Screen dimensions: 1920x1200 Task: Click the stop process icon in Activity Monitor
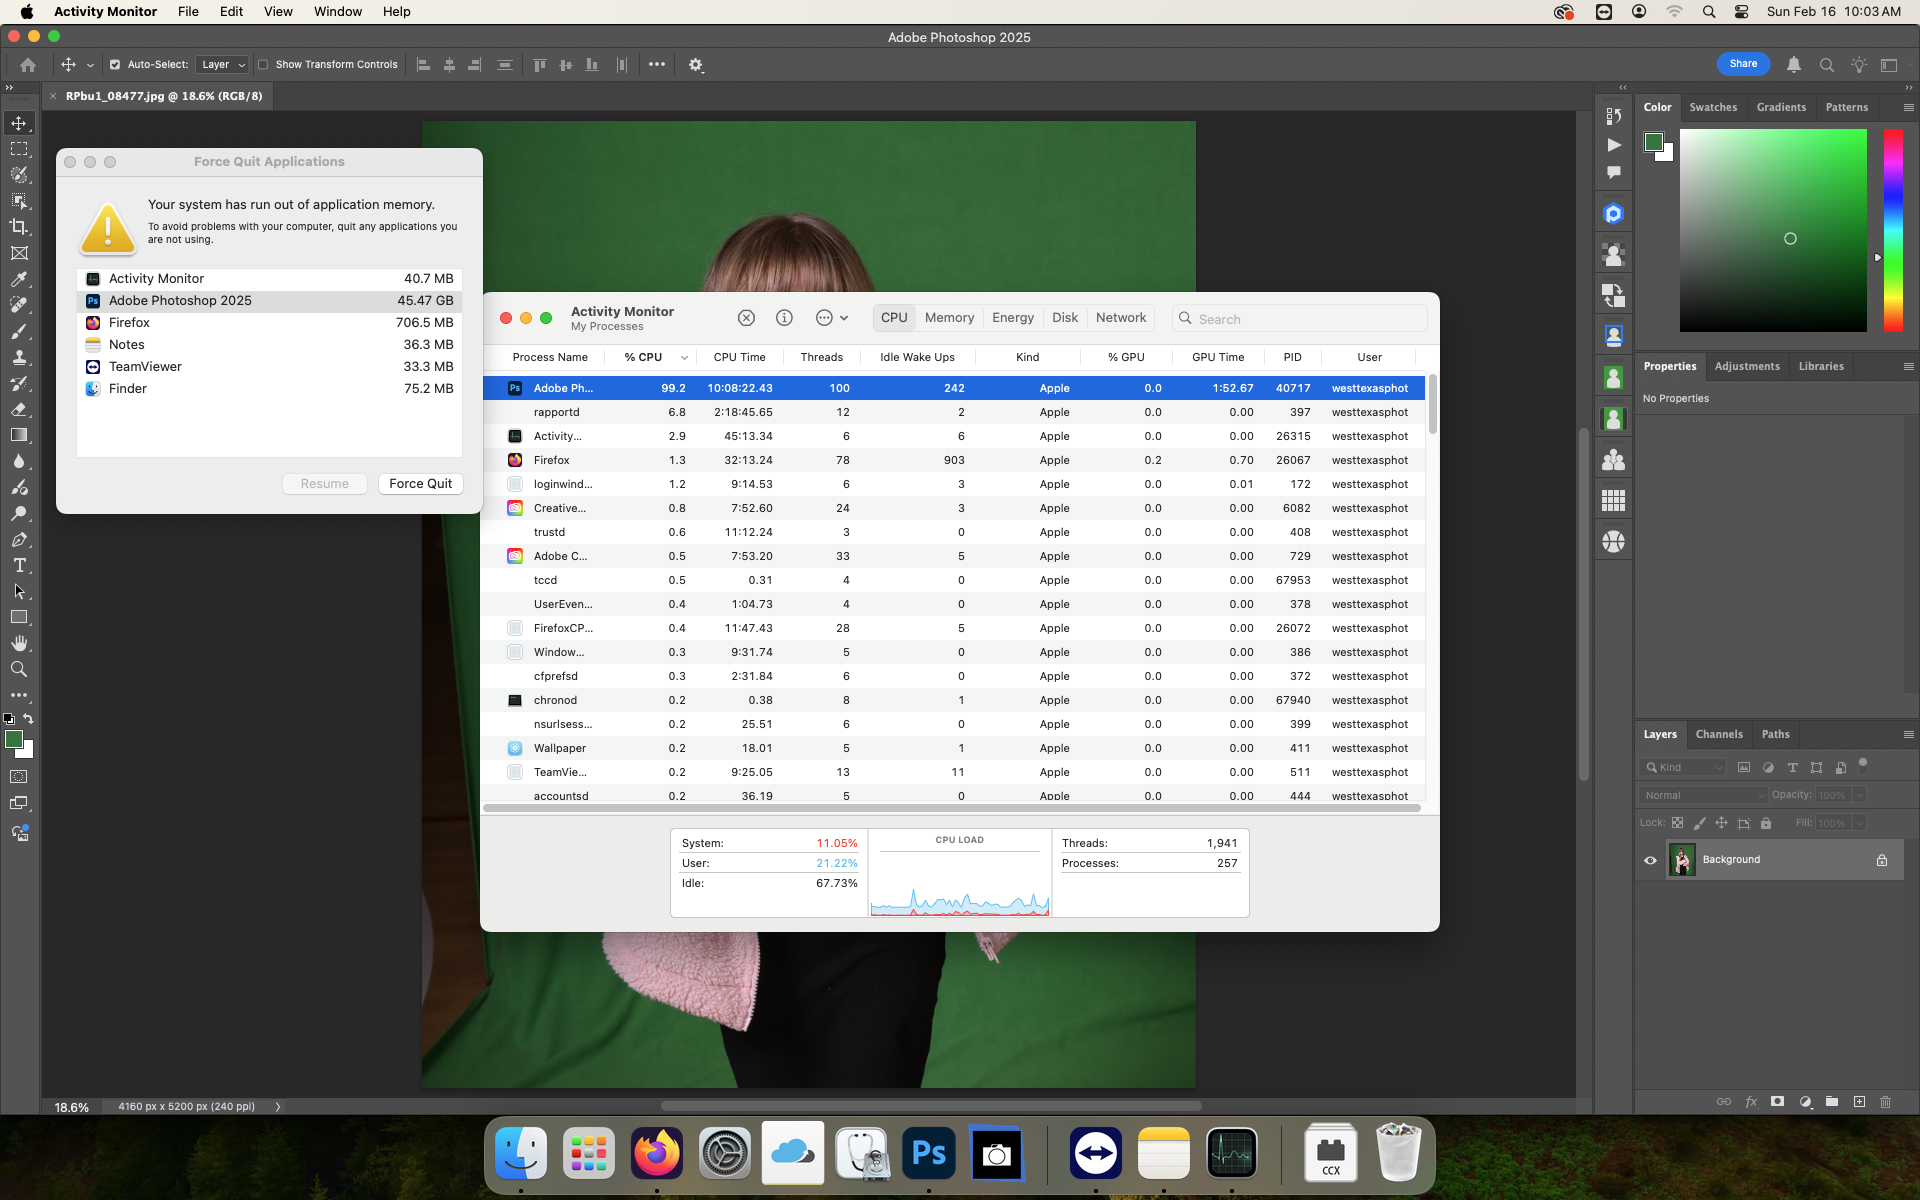point(746,318)
